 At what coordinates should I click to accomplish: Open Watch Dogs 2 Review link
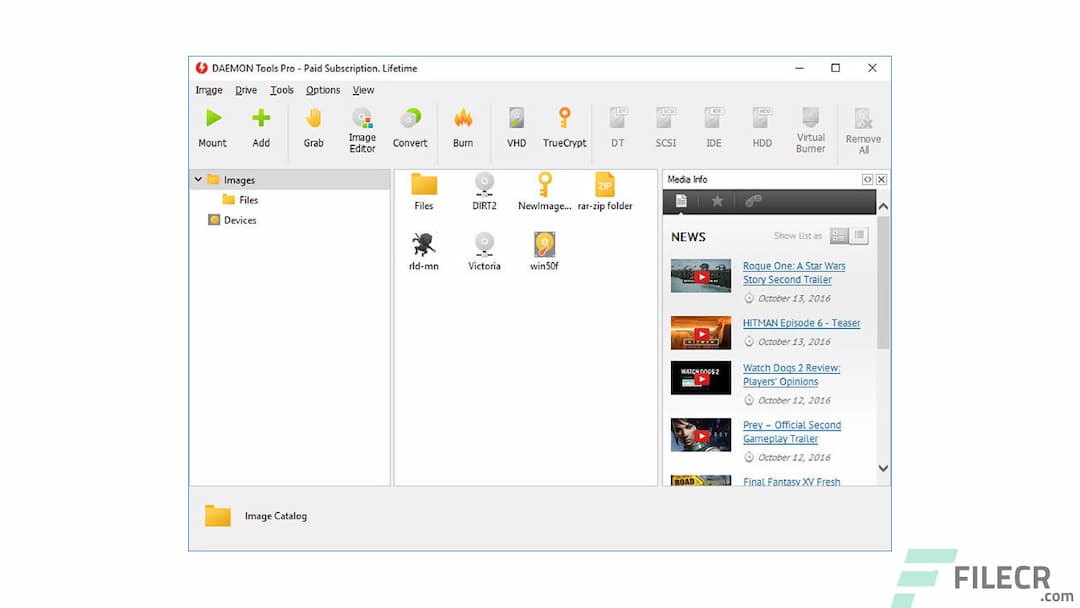pos(791,368)
